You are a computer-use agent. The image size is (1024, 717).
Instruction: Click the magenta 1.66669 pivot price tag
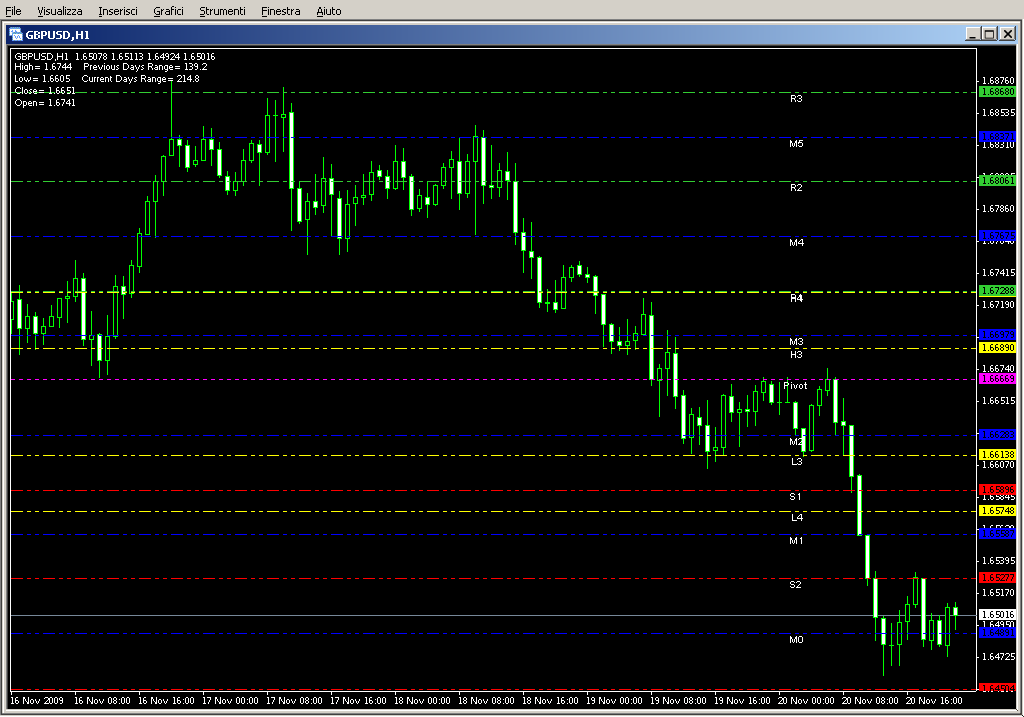click(997, 379)
